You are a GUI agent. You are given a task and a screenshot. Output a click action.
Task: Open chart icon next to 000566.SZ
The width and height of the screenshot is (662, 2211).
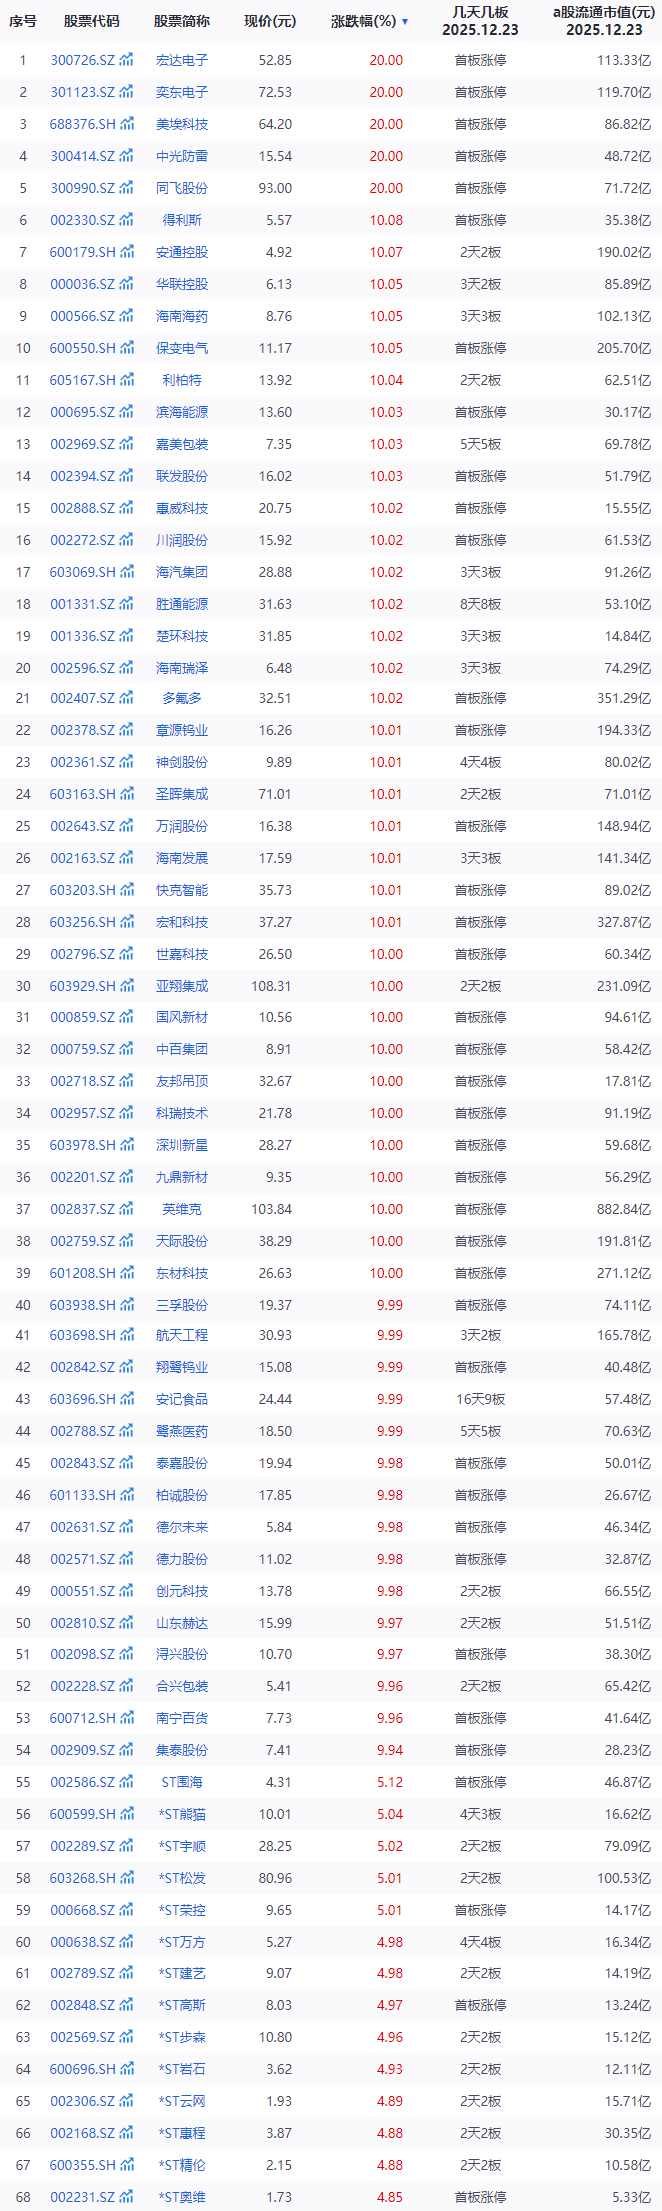(126, 316)
